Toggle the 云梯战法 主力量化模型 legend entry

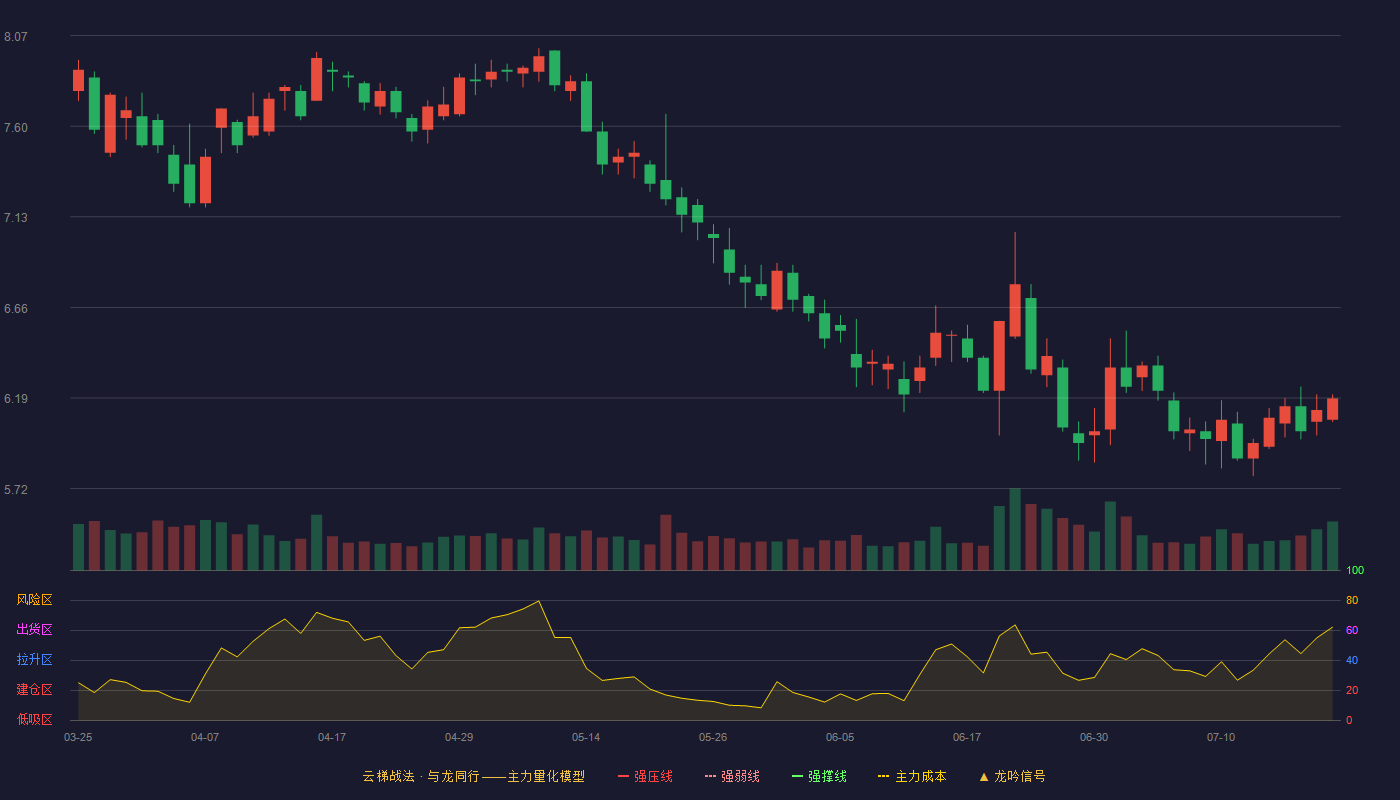click(x=473, y=776)
